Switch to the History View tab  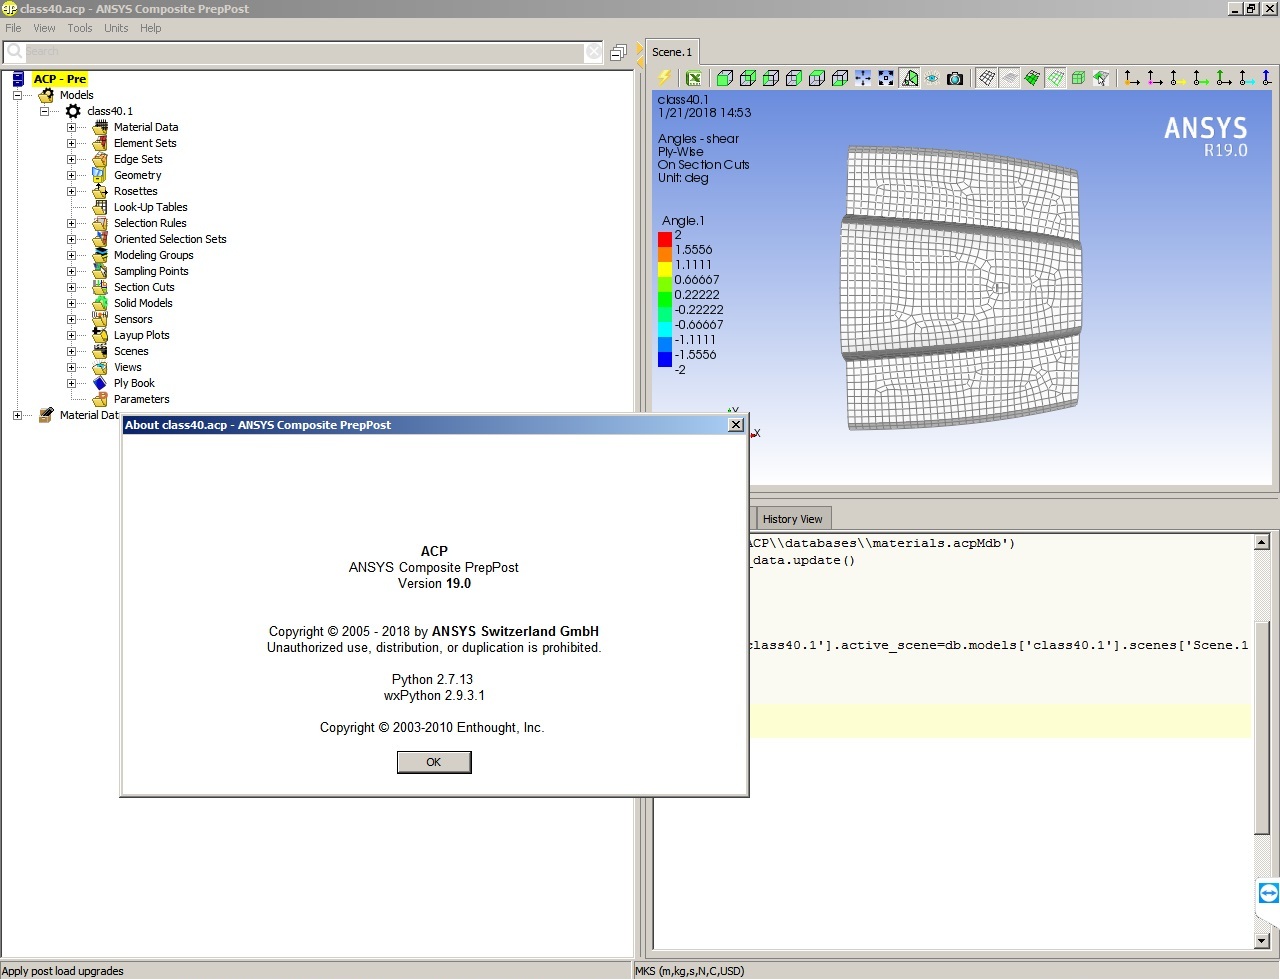pos(792,519)
